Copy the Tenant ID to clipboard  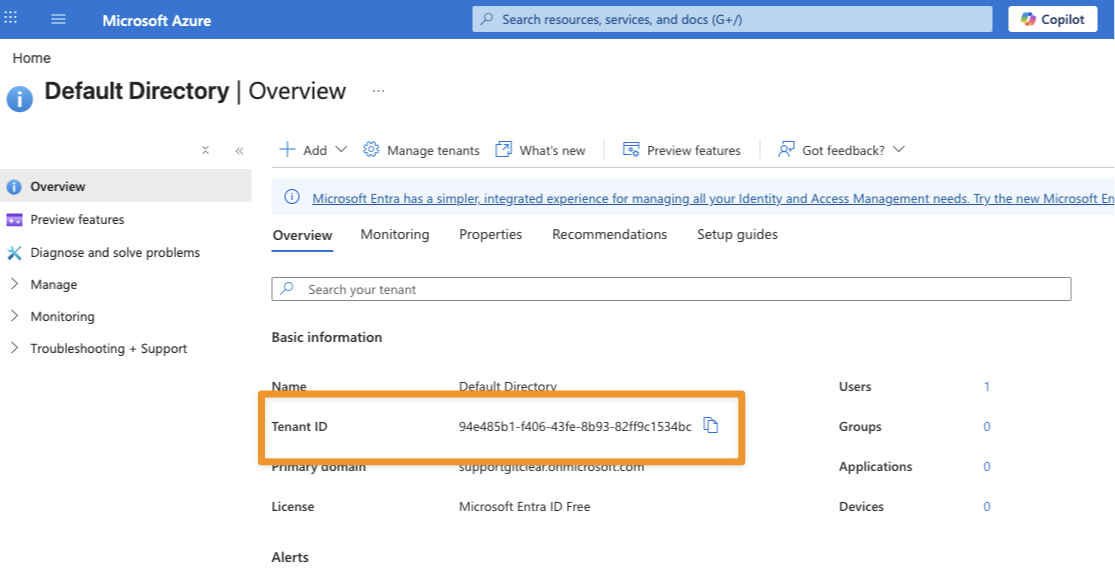[x=711, y=426]
